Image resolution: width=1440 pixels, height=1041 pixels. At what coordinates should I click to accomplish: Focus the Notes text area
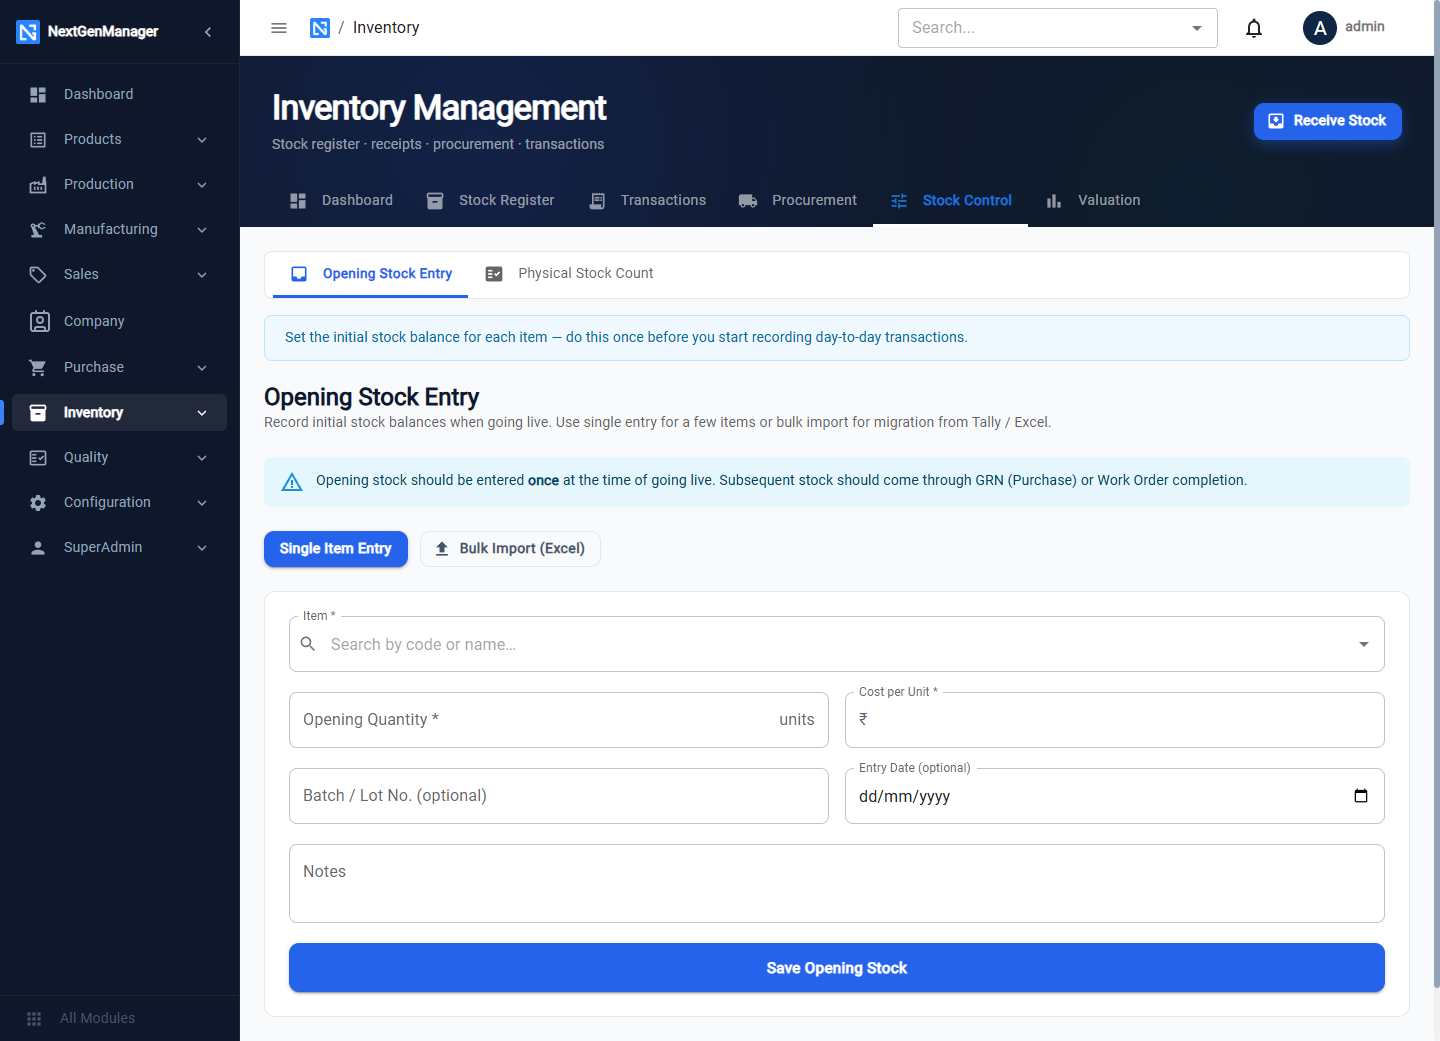(837, 884)
